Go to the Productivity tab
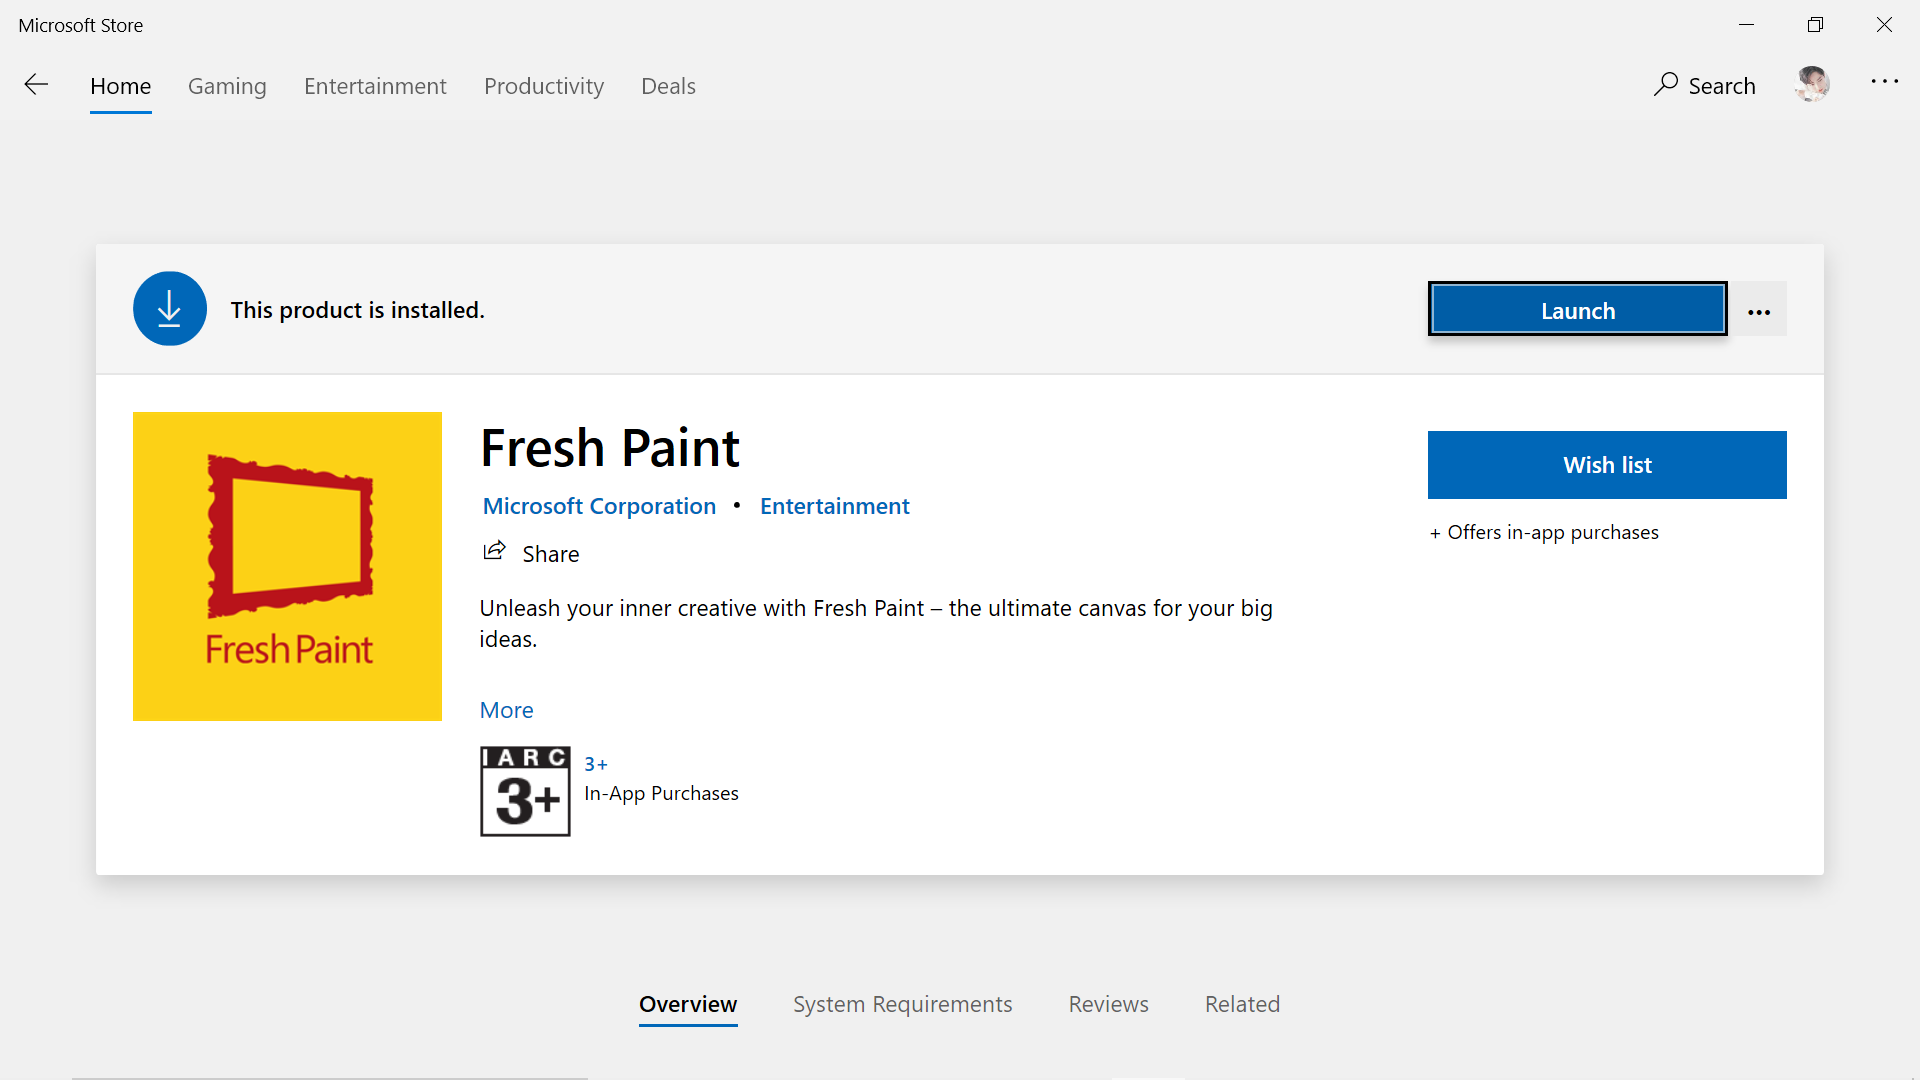Screen dimensions: 1920x1080 point(544,86)
